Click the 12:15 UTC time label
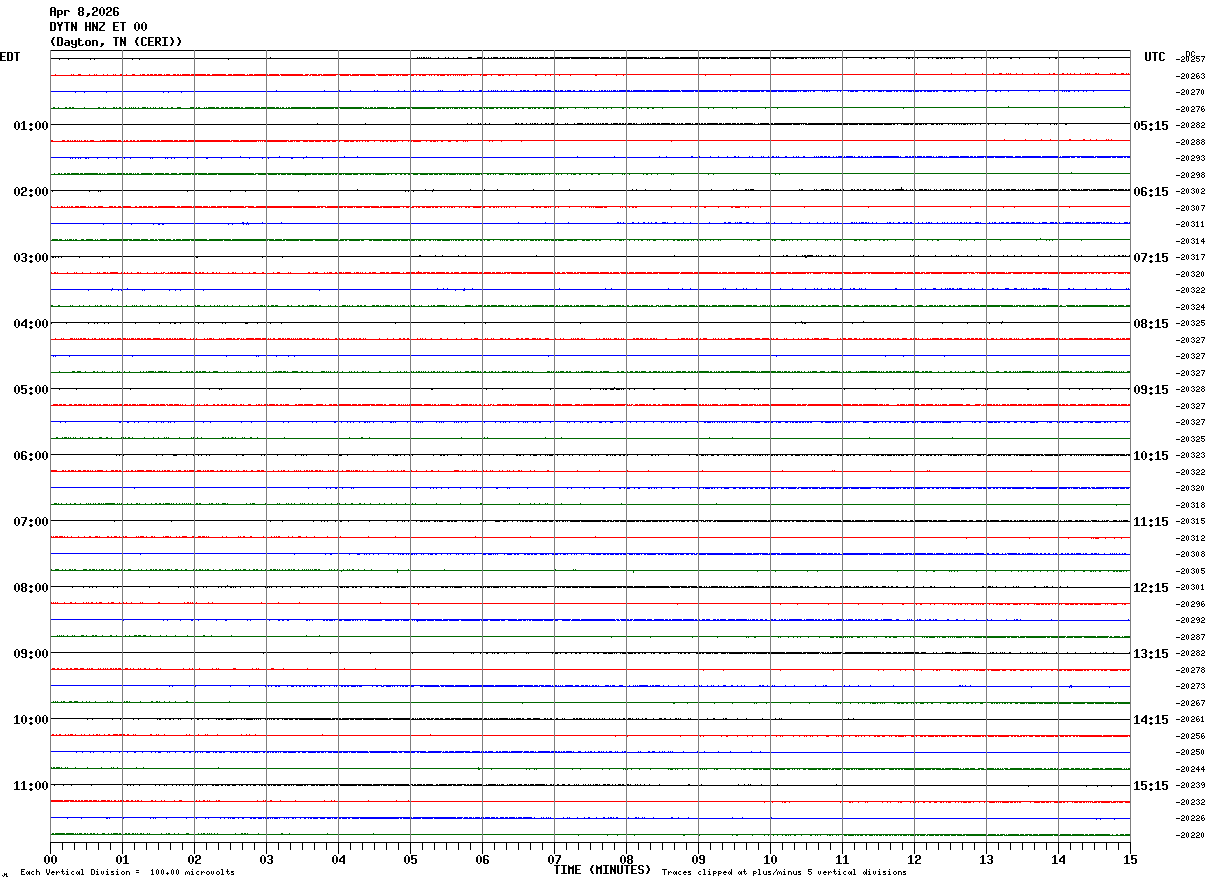 coord(1151,588)
